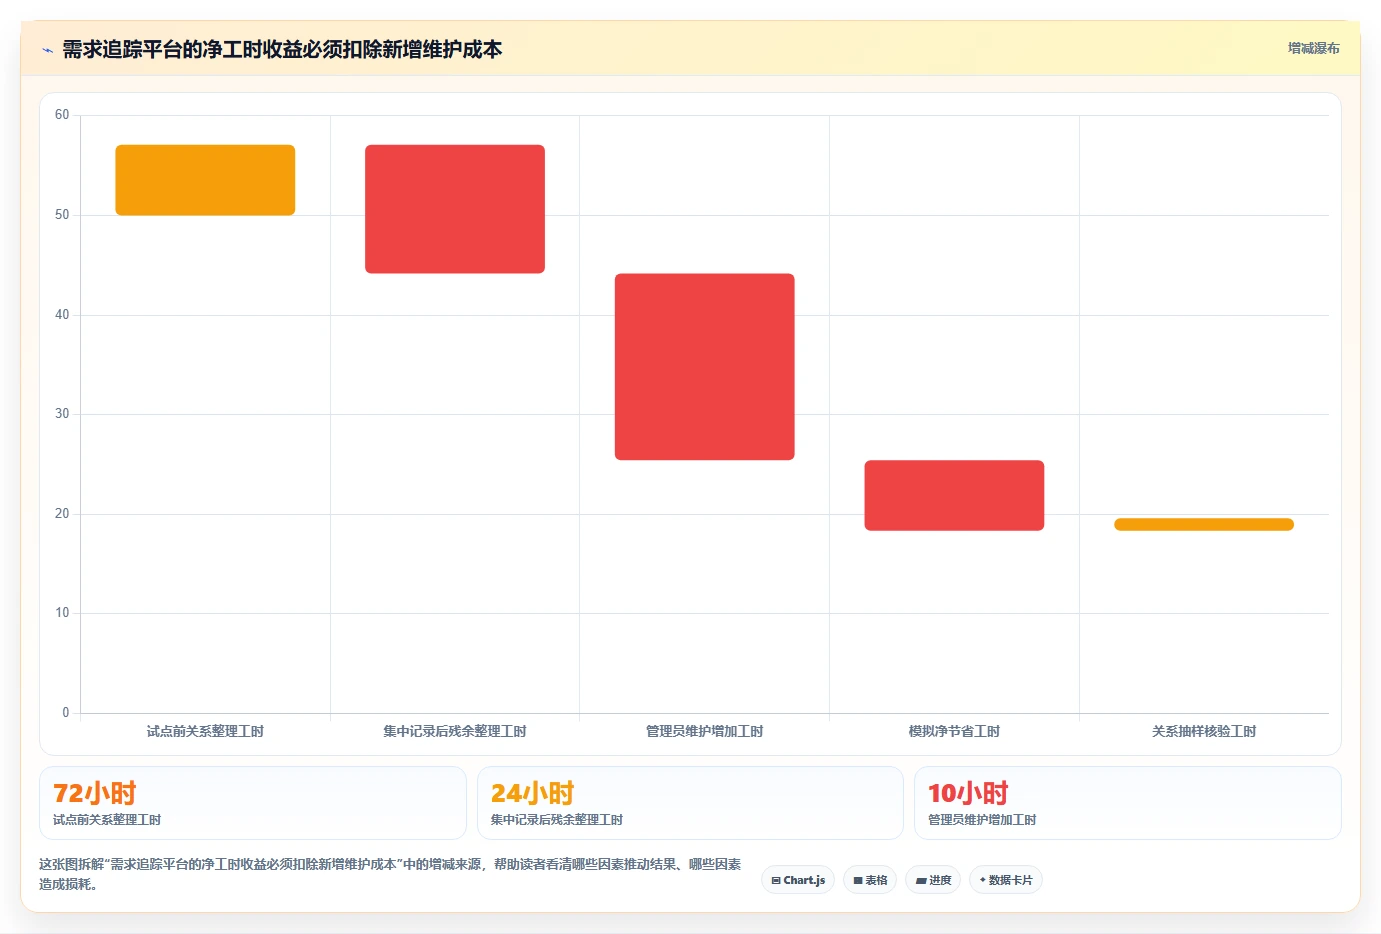This screenshot has height=934, width=1381.
Task: Click the description paragraph starting 这张图拆解
Action: pos(390,874)
